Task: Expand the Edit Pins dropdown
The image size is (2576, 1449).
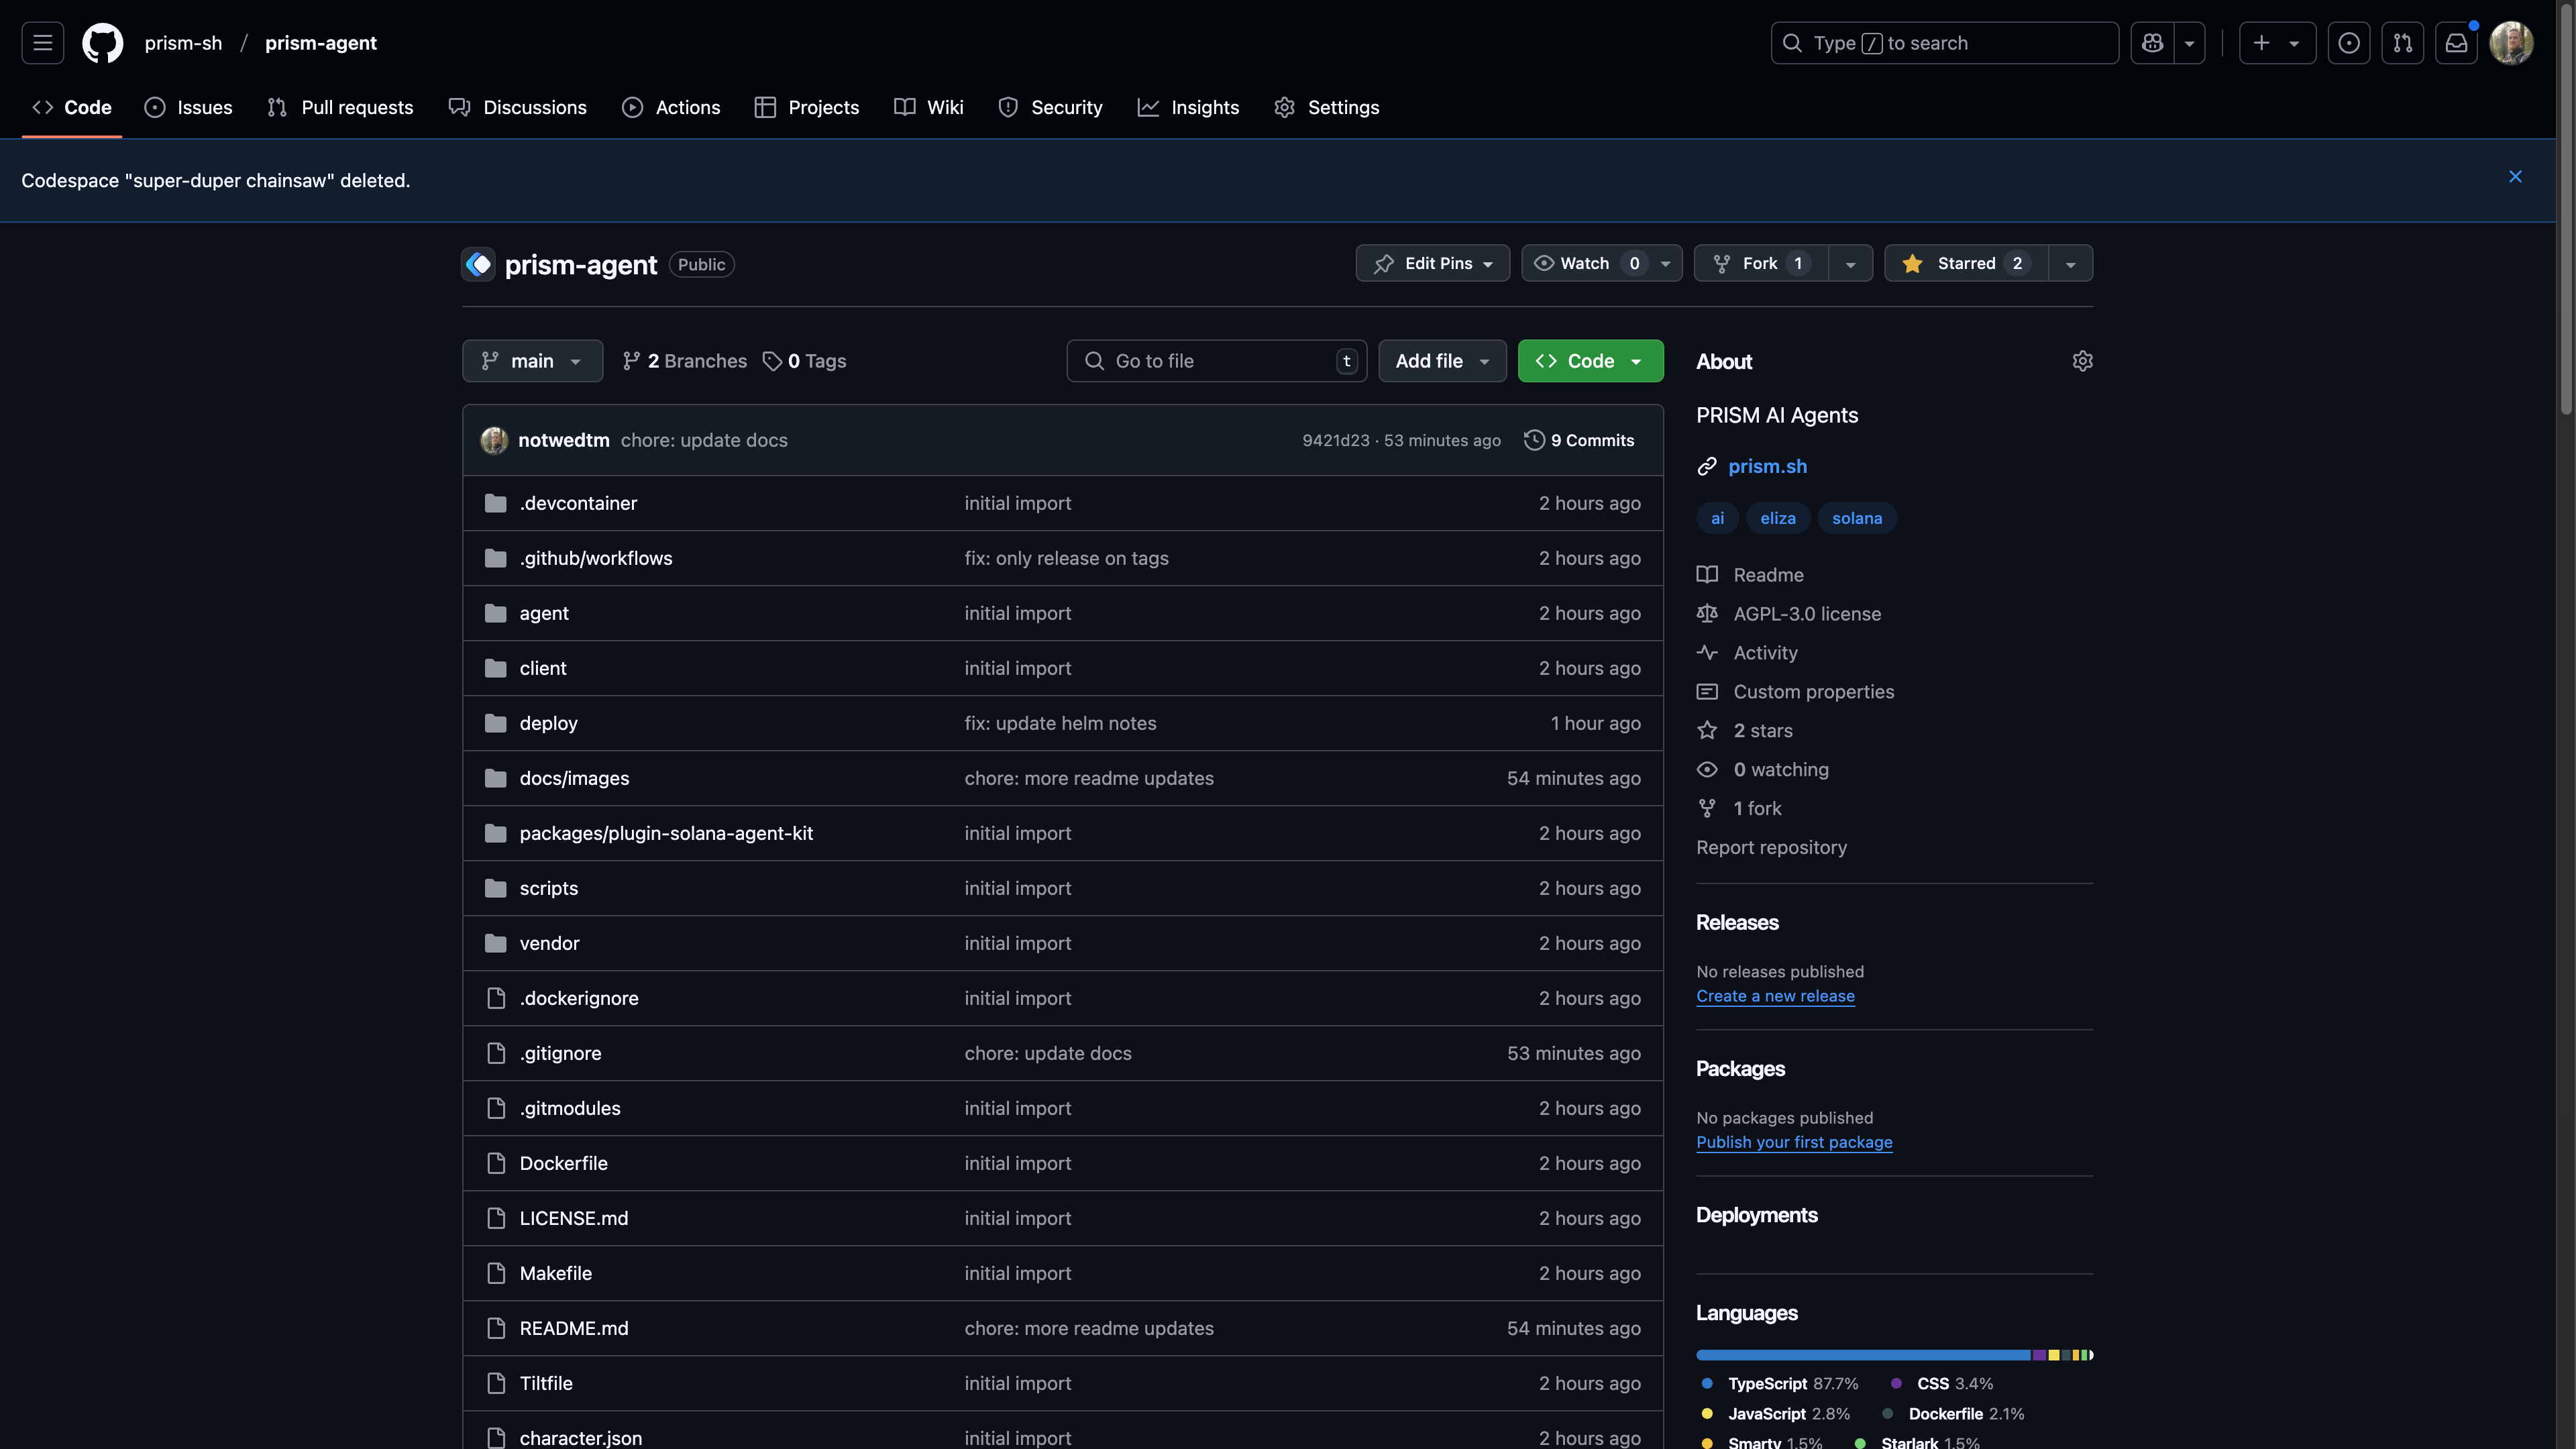Action: (1432, 263)
